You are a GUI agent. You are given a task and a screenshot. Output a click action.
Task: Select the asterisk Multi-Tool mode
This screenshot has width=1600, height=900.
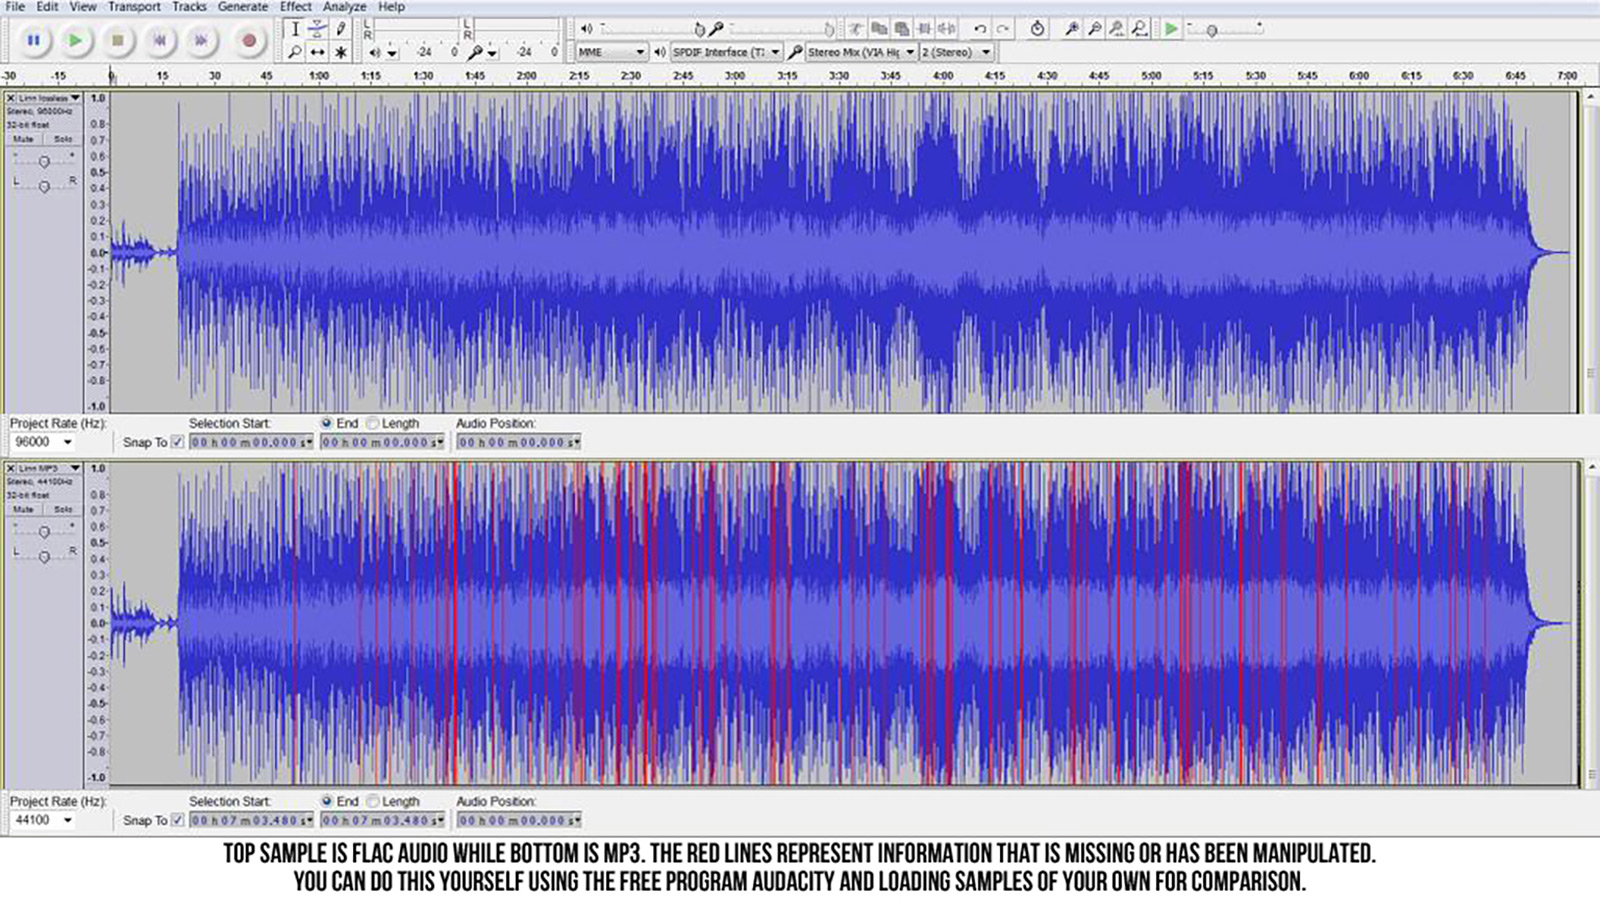[341, 52]
